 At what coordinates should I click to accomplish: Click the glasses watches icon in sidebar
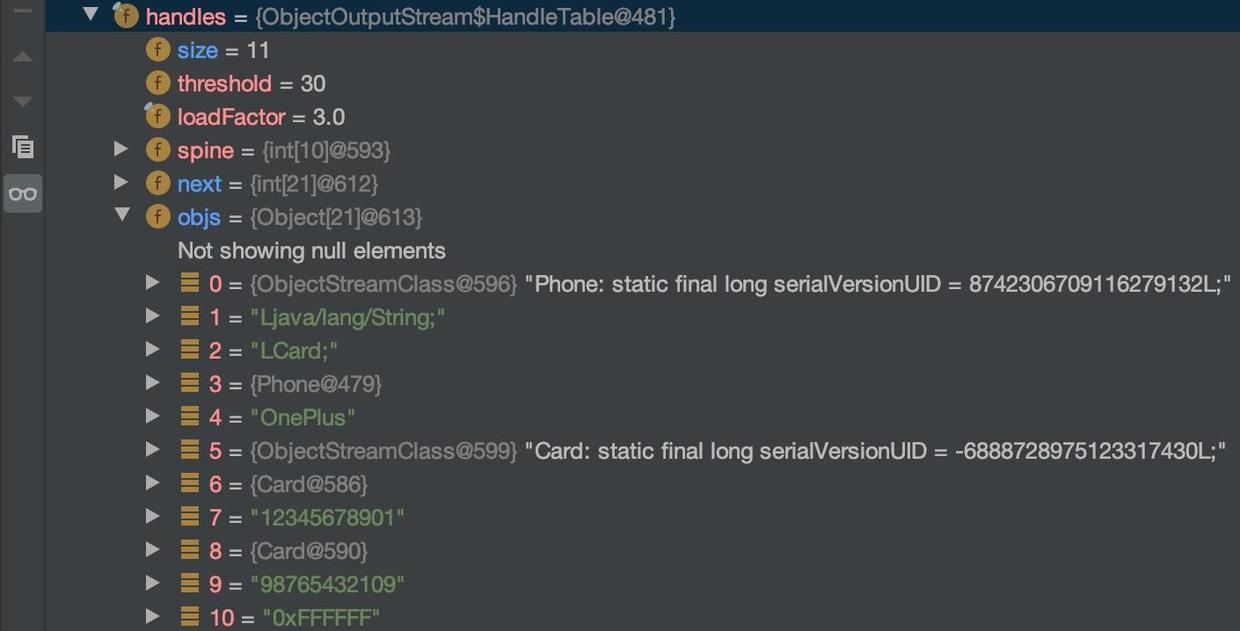pyautogui.click(x=23, y=193)
